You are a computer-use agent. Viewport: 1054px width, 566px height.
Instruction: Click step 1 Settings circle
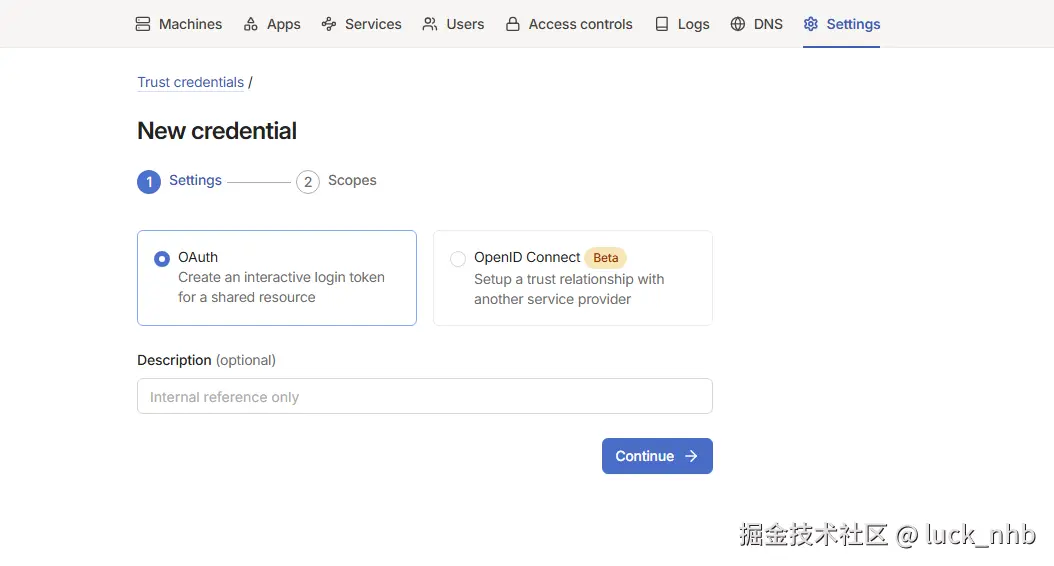pos(149,182)
